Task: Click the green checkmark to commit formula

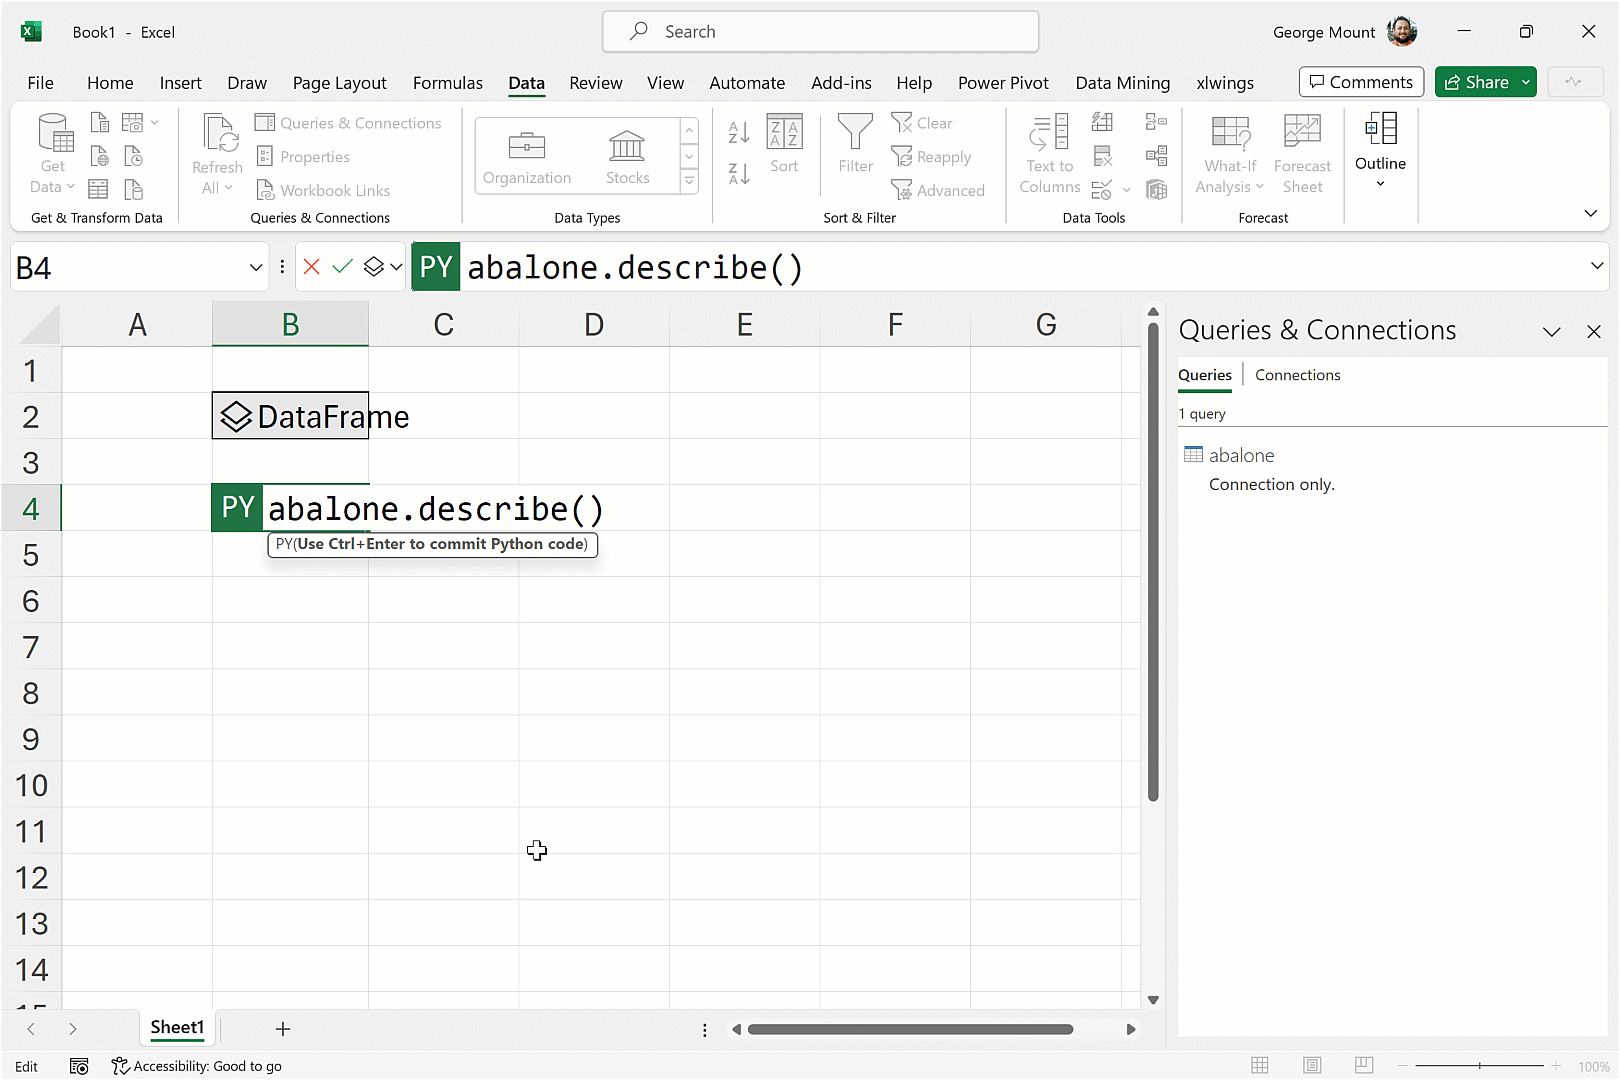Action: coord(342,267)
